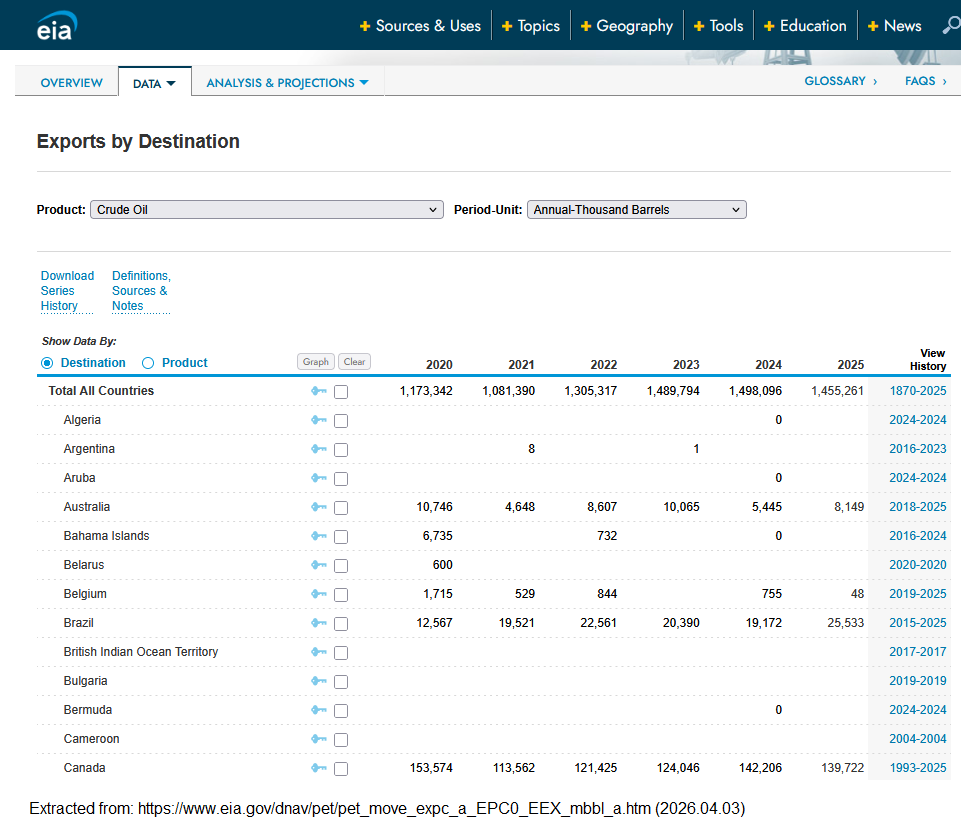Screen dimensions: 964x831
Task: Open the Sources & Uses menu
Action: (x=421, y=26)
